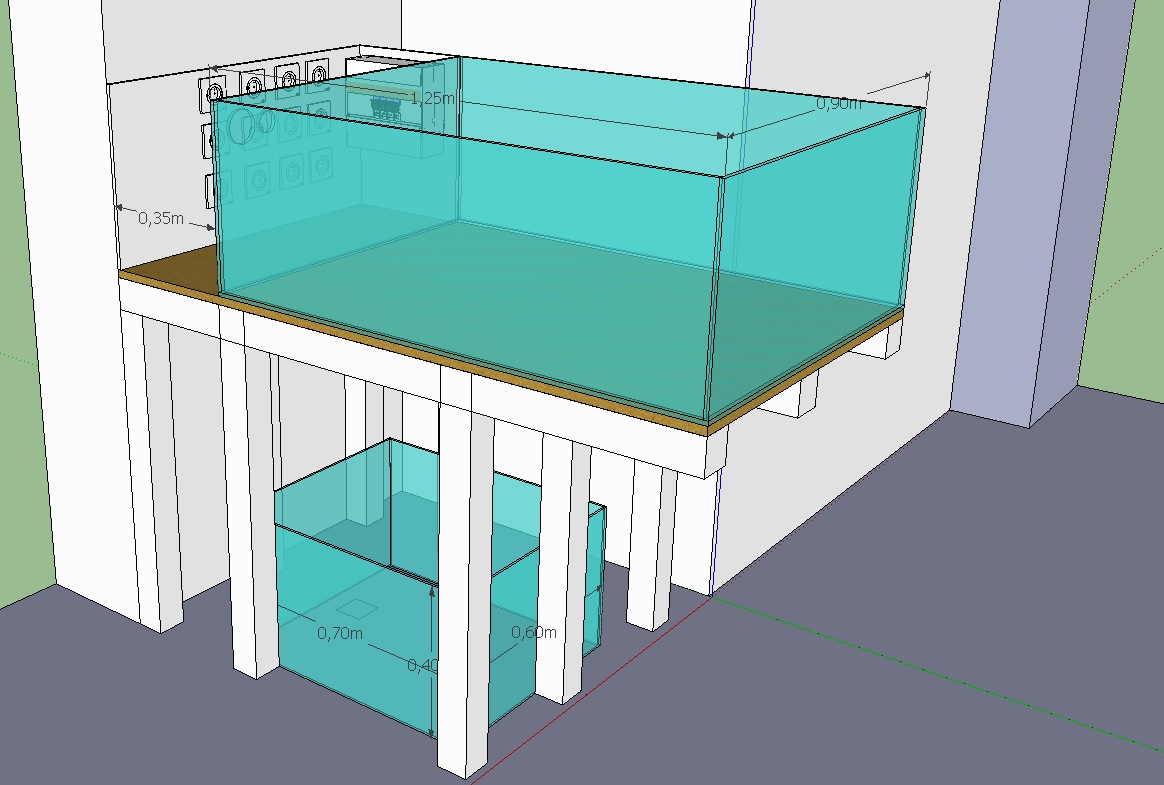This screenshot has height=785, width=1164.
Task: Select the 1,25m dimension label
Action: click(x=432, y=98)
